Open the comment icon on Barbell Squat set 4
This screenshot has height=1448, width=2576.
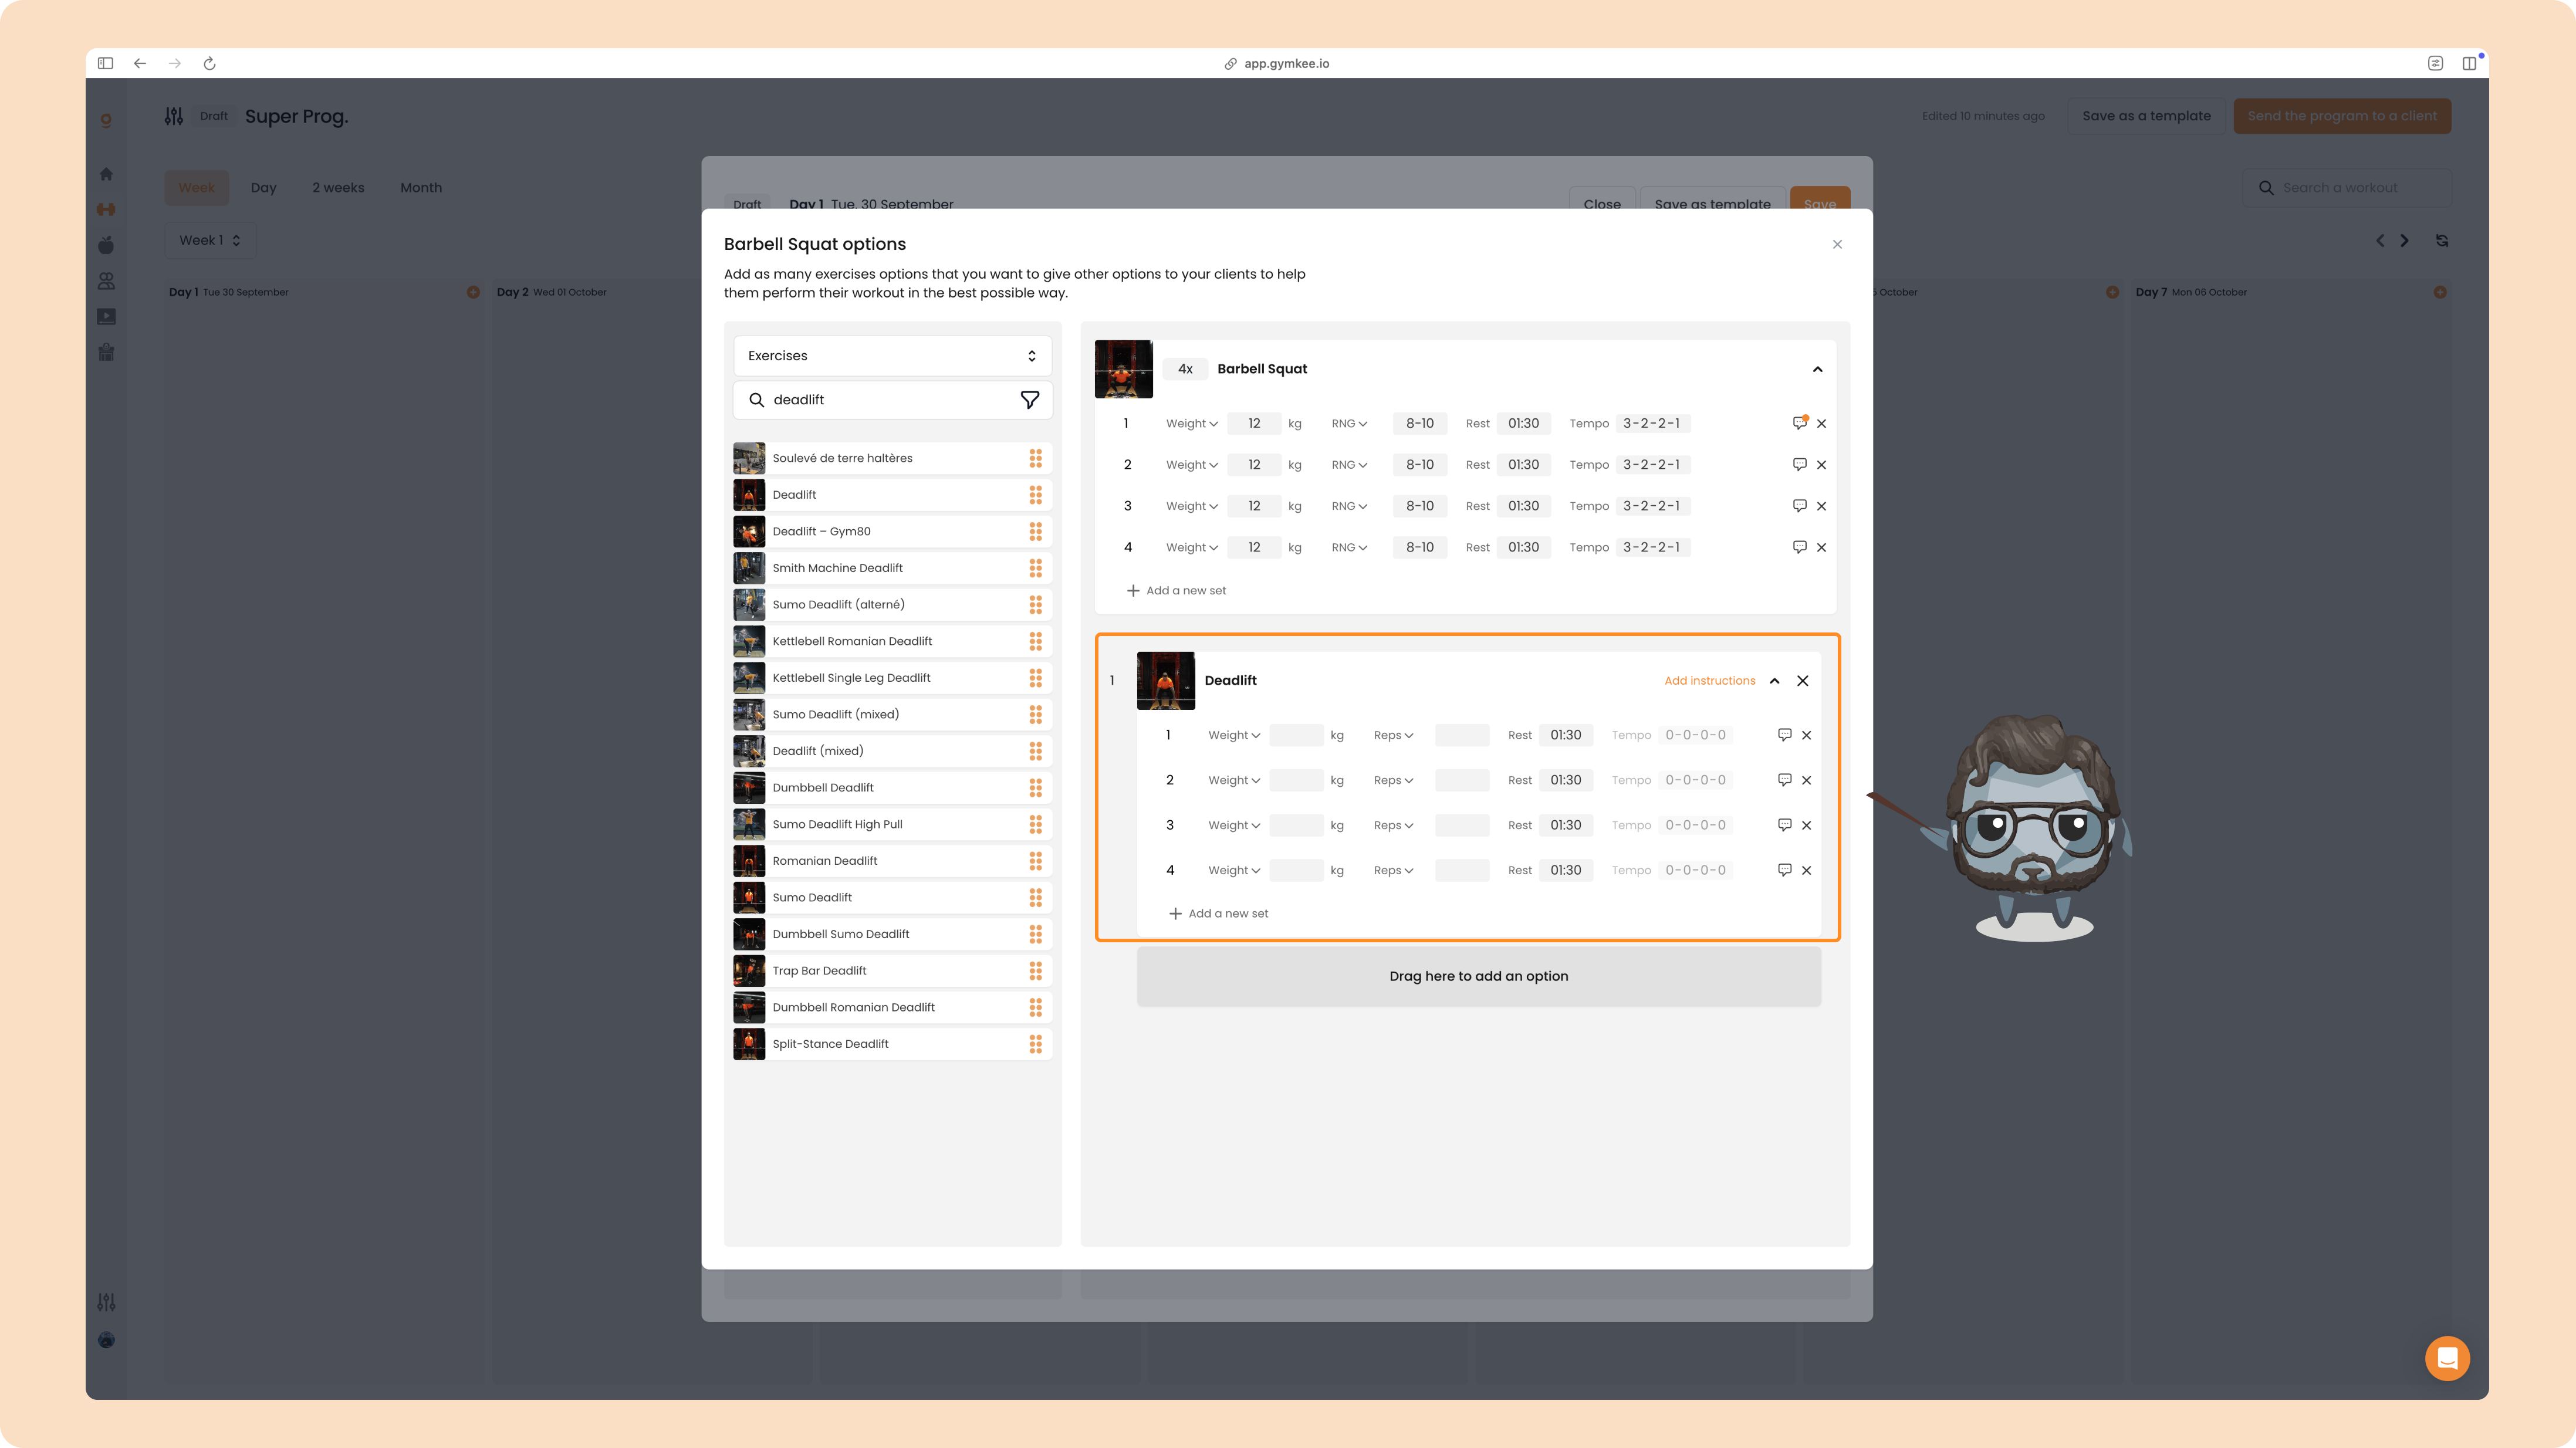1799,547
